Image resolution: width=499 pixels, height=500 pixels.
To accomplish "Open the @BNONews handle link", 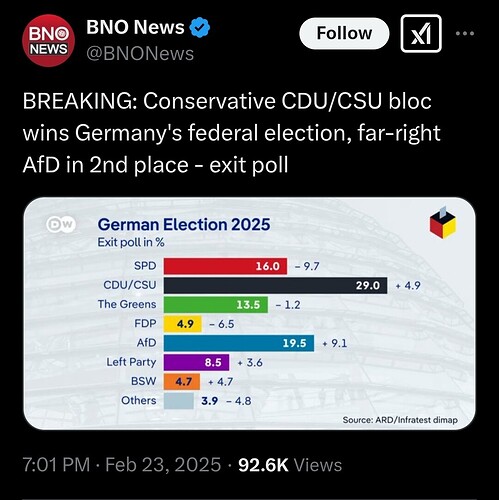I will point(140,54).
